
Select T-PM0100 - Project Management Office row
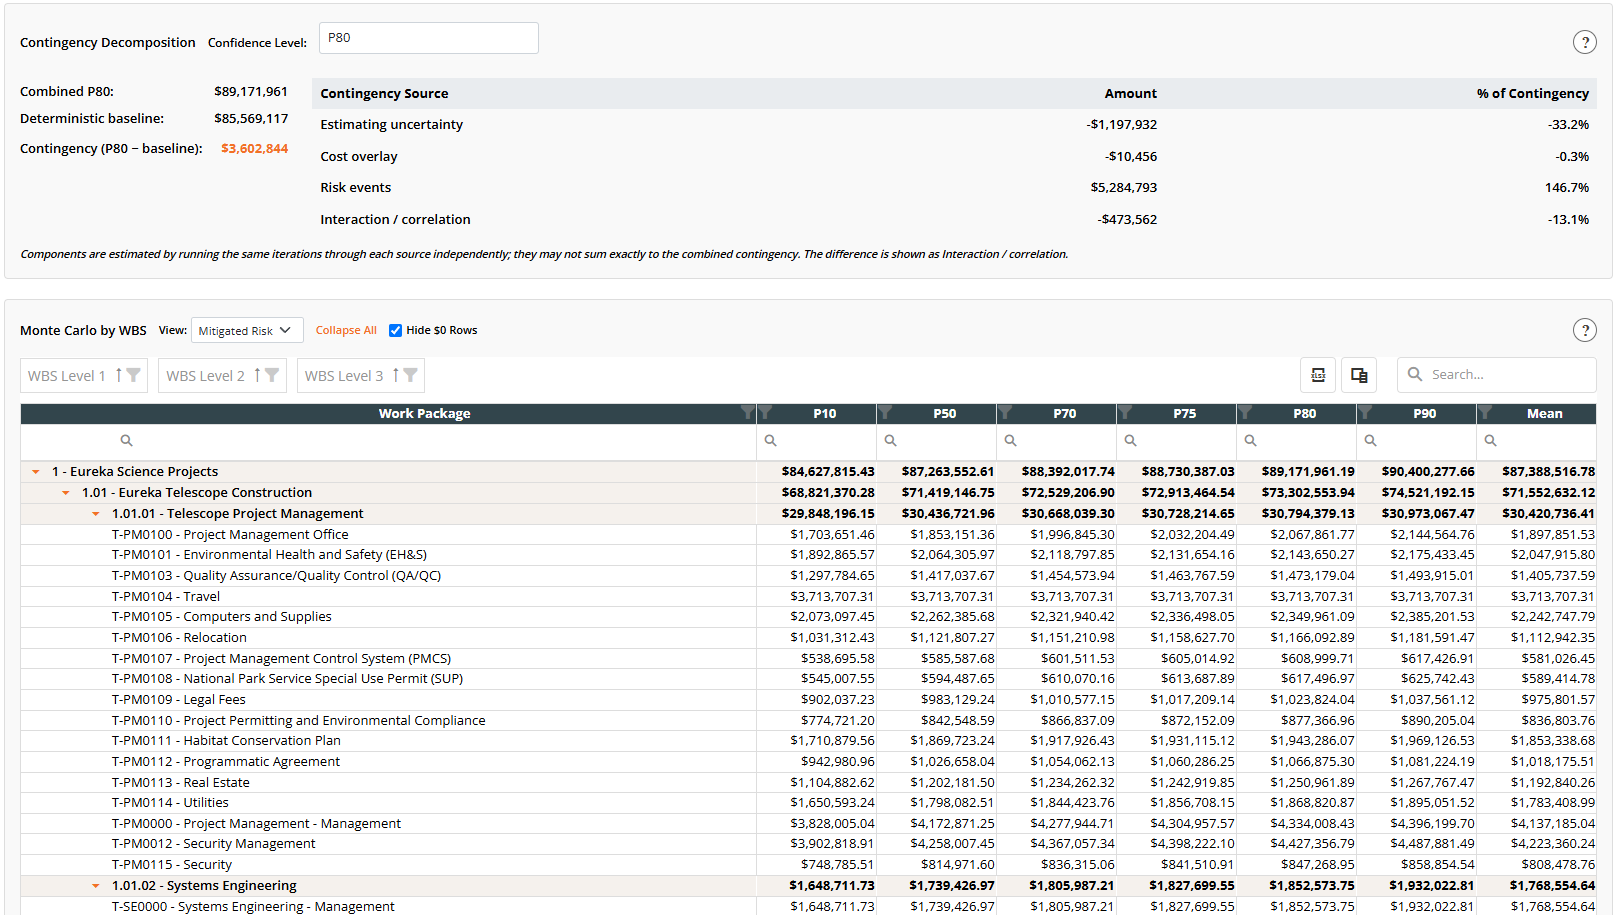(x=808, y=535)
